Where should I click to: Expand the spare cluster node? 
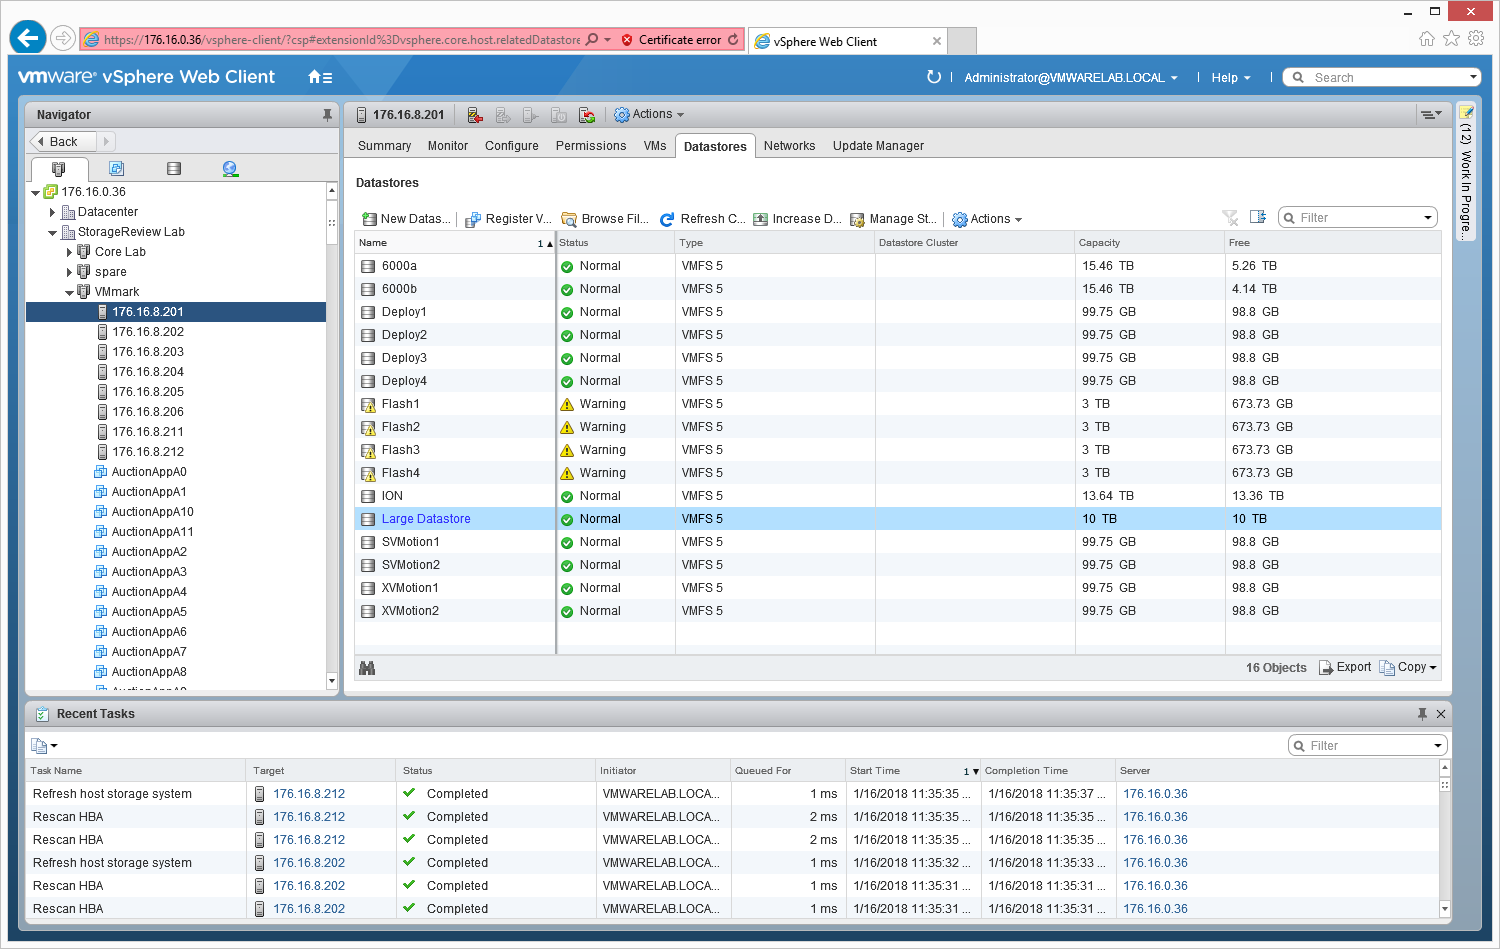(x=69, y=272)
